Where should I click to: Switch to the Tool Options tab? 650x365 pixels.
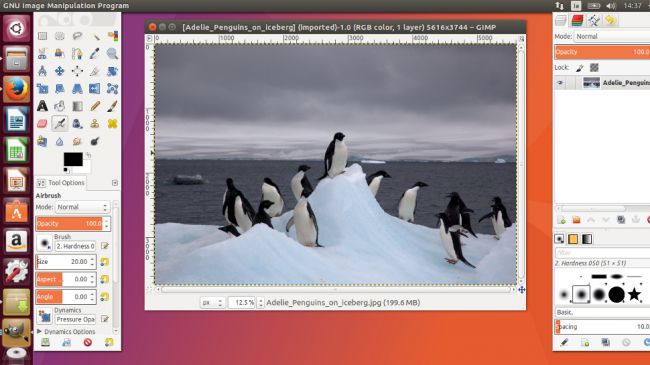pos(61,182)
